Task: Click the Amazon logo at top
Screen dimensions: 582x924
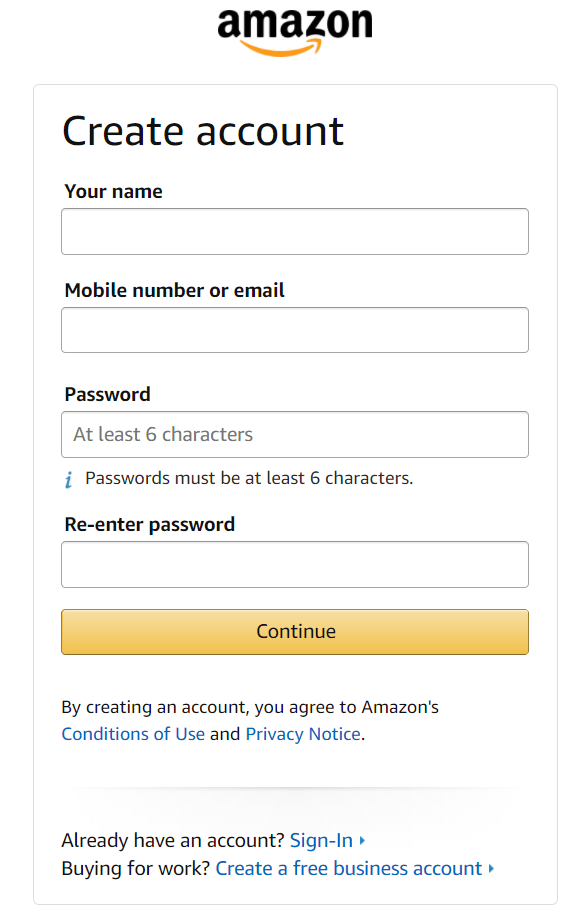Action: (x=295, y=32)
